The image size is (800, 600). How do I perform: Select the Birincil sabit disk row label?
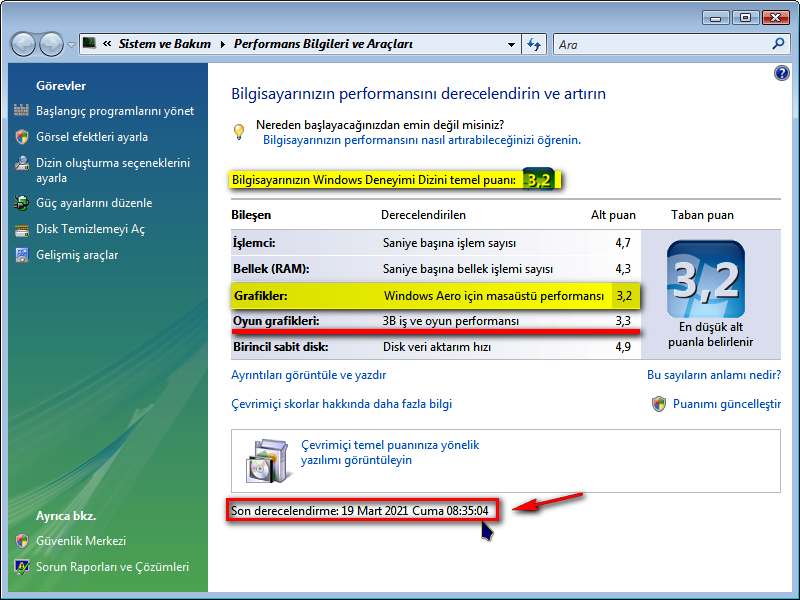[x=281, y=347]
